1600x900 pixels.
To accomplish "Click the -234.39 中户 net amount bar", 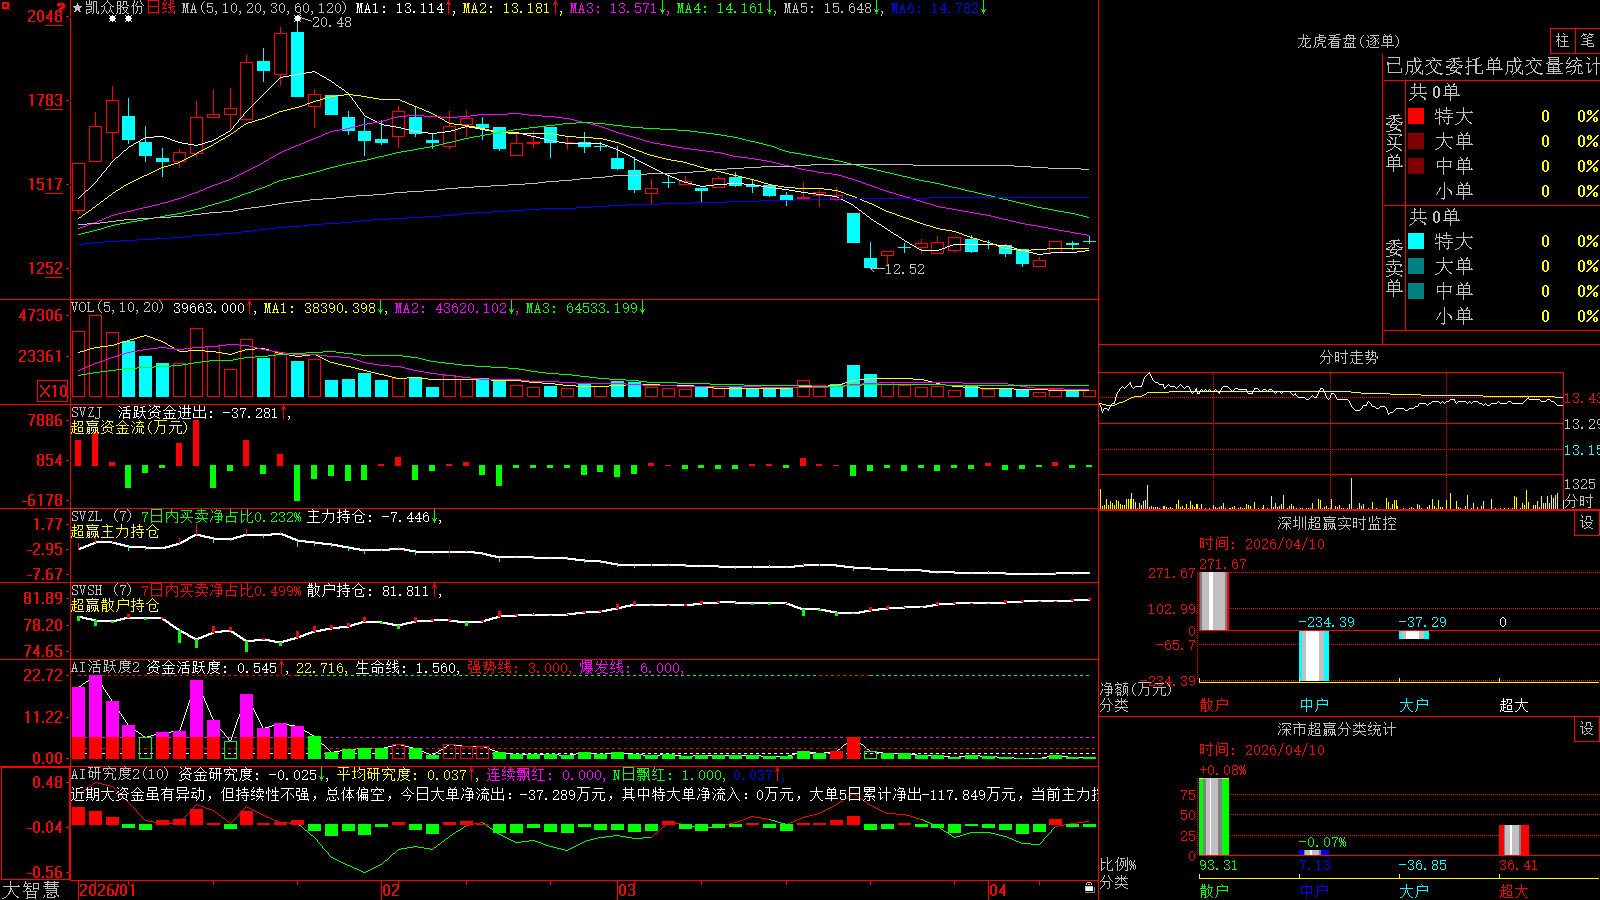I will (1314, 656).
